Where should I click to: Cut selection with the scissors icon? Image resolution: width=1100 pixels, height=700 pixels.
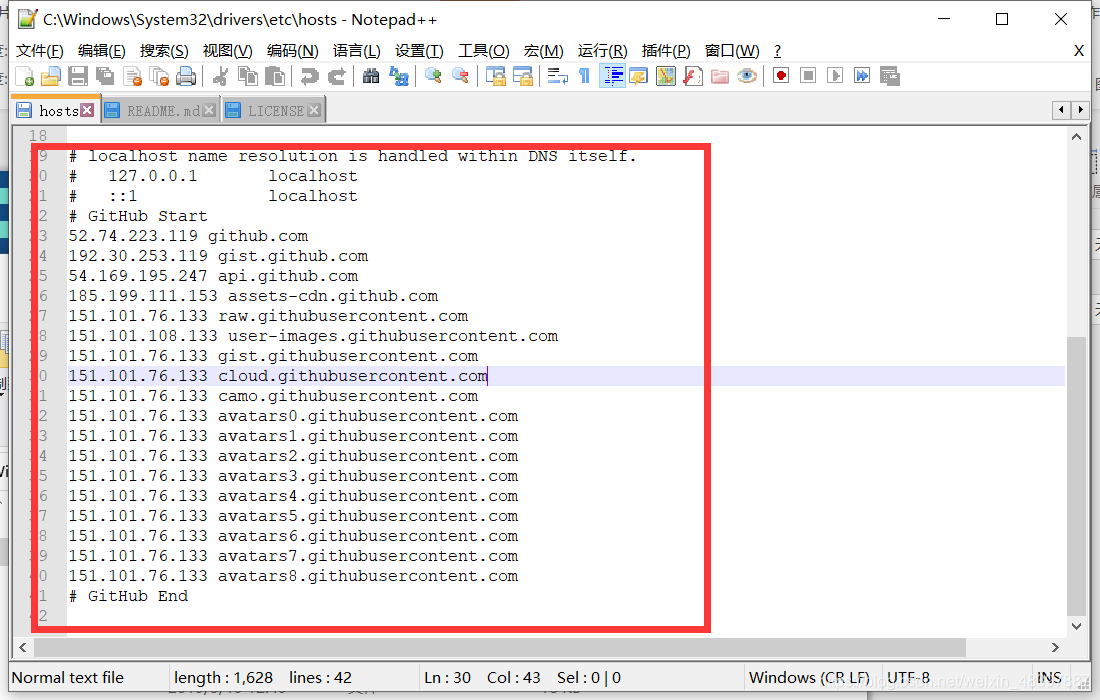coord(220,76)
